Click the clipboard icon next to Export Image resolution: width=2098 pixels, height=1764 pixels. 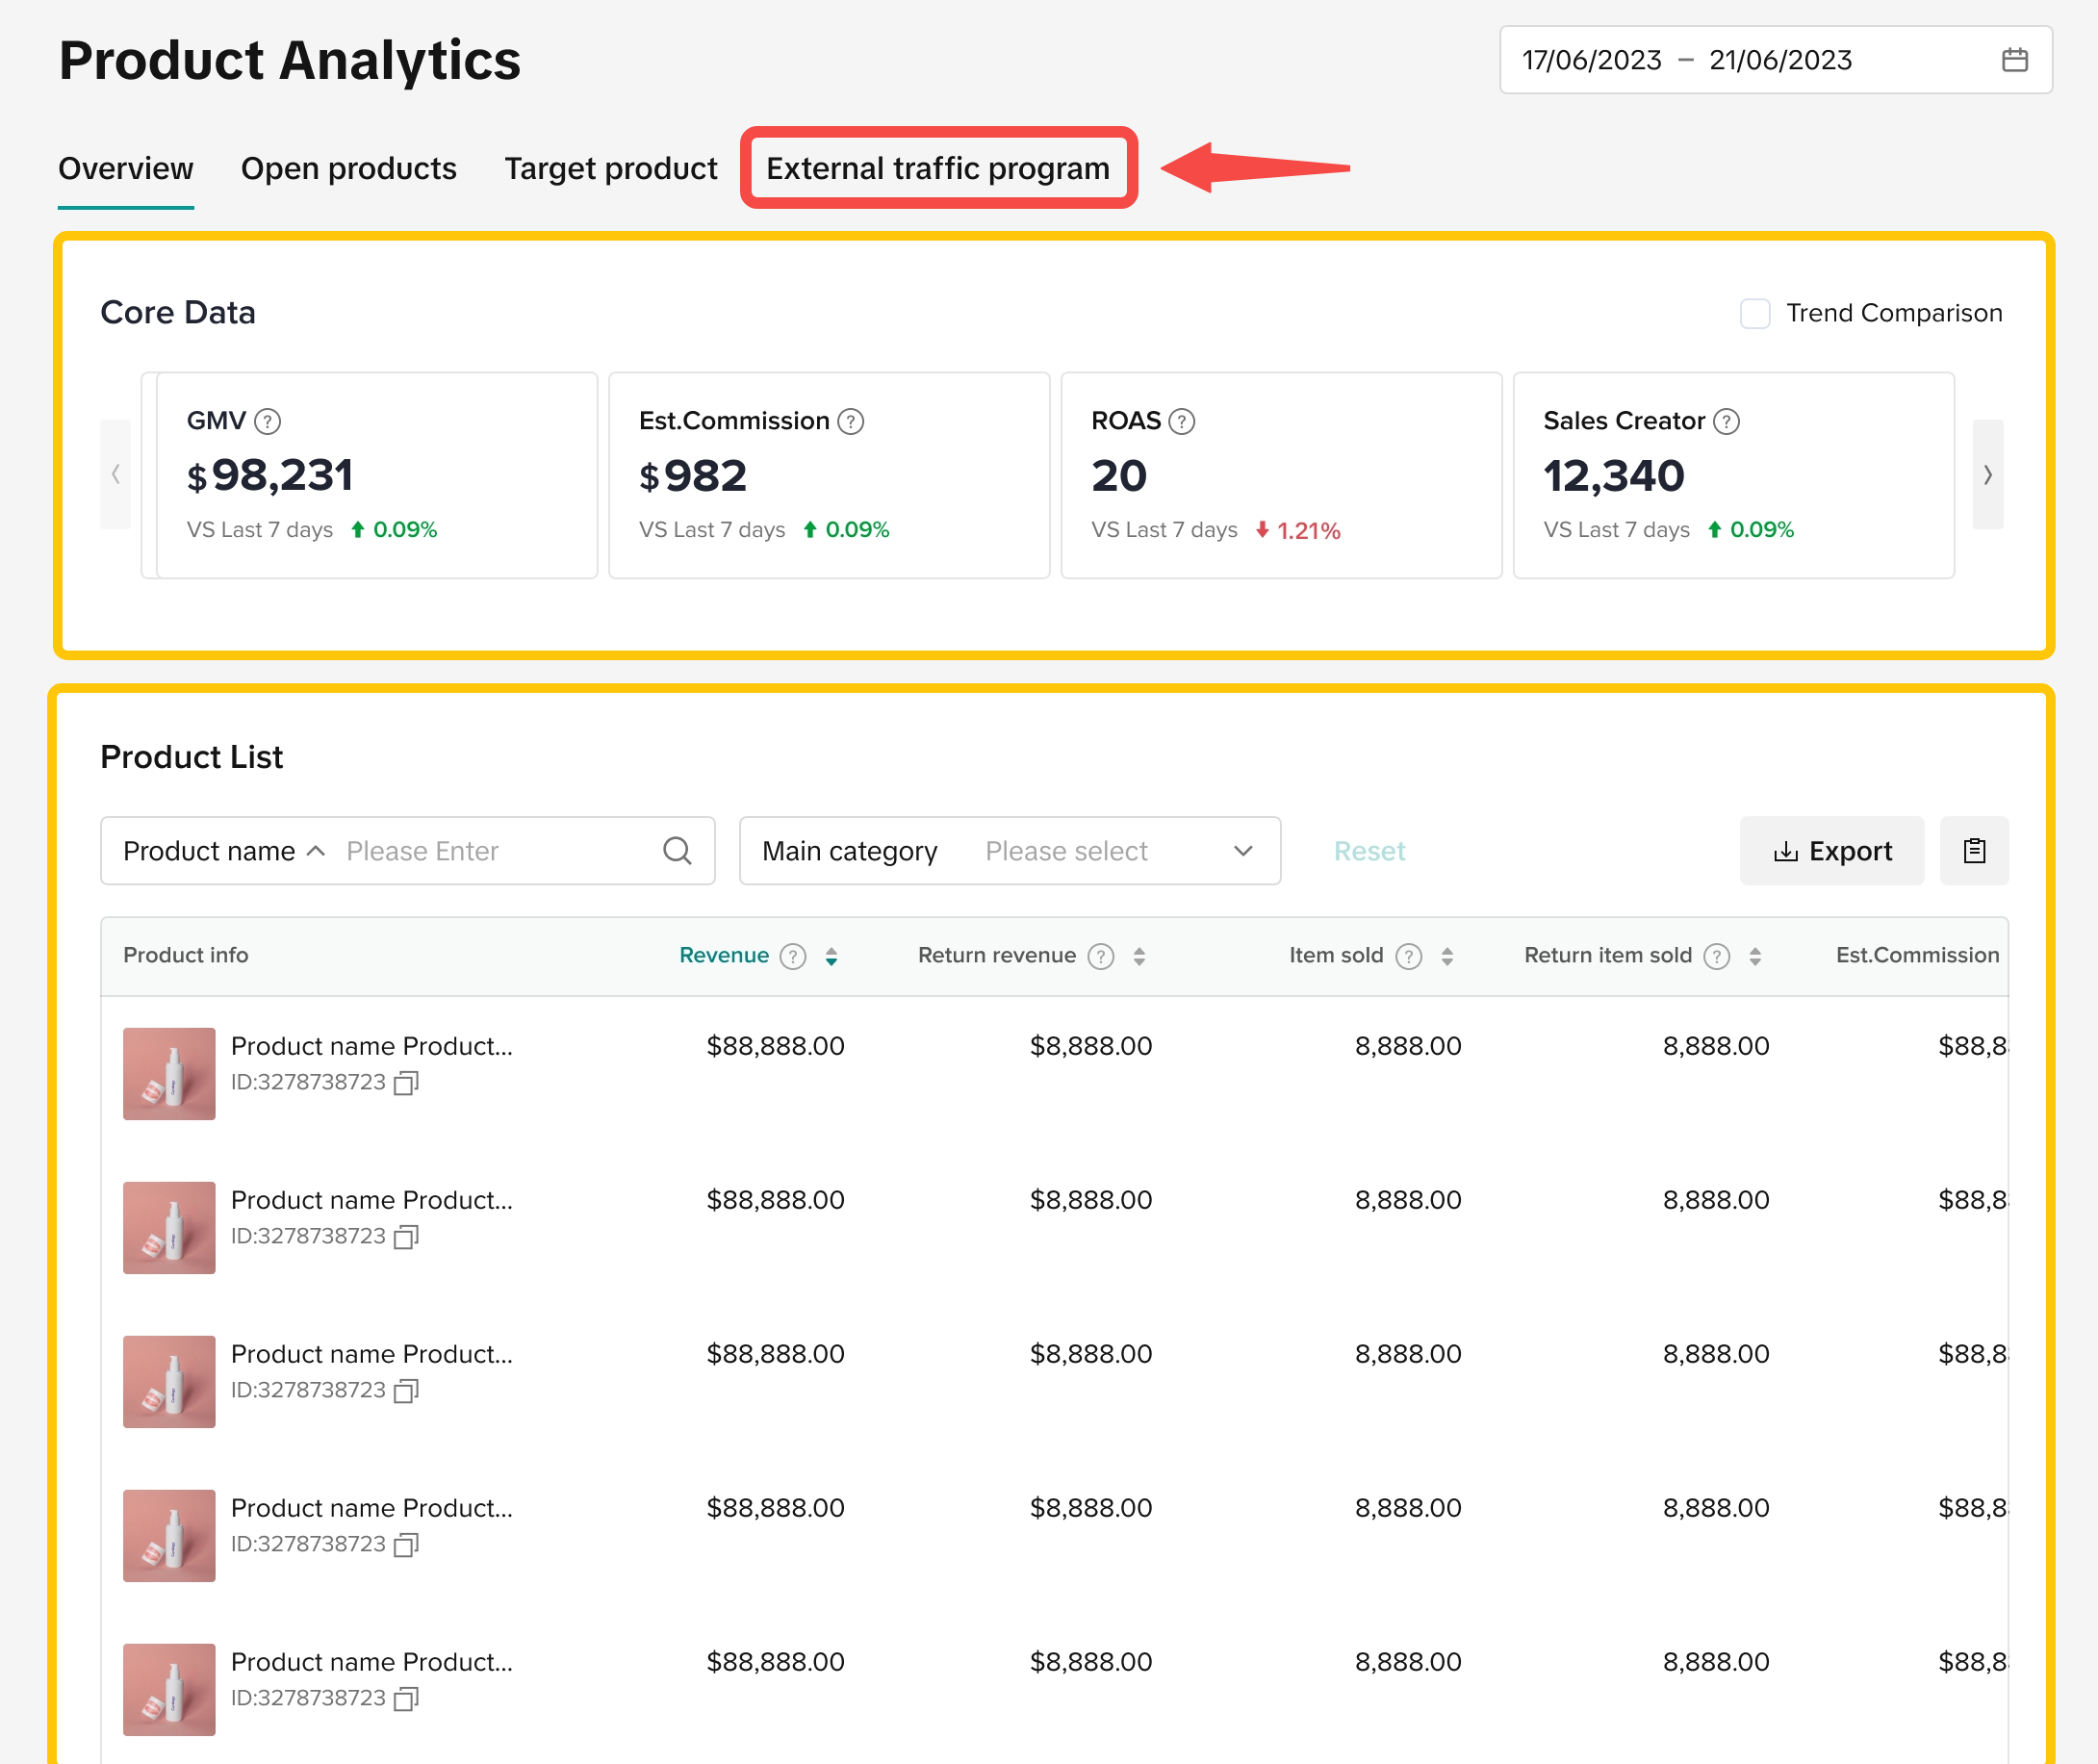[x=1973, y=851]
